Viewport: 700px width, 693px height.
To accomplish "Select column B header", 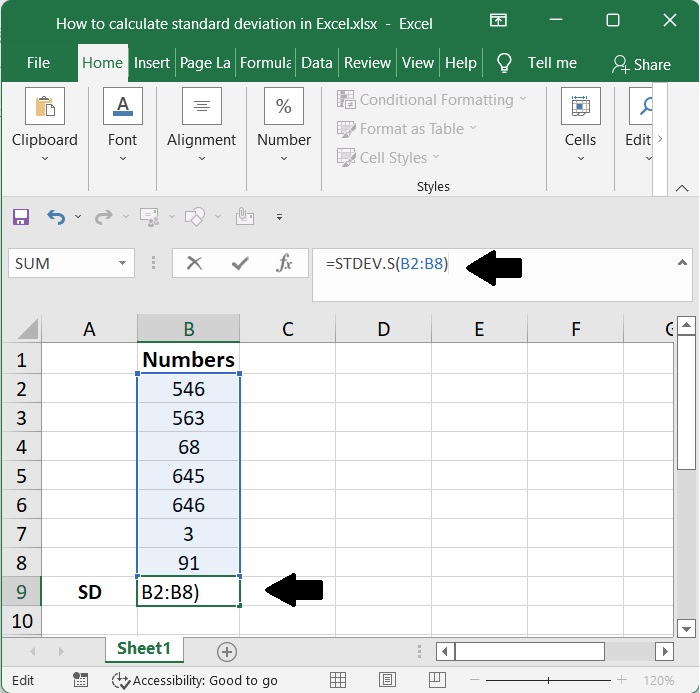I will (x=188, y=329).
